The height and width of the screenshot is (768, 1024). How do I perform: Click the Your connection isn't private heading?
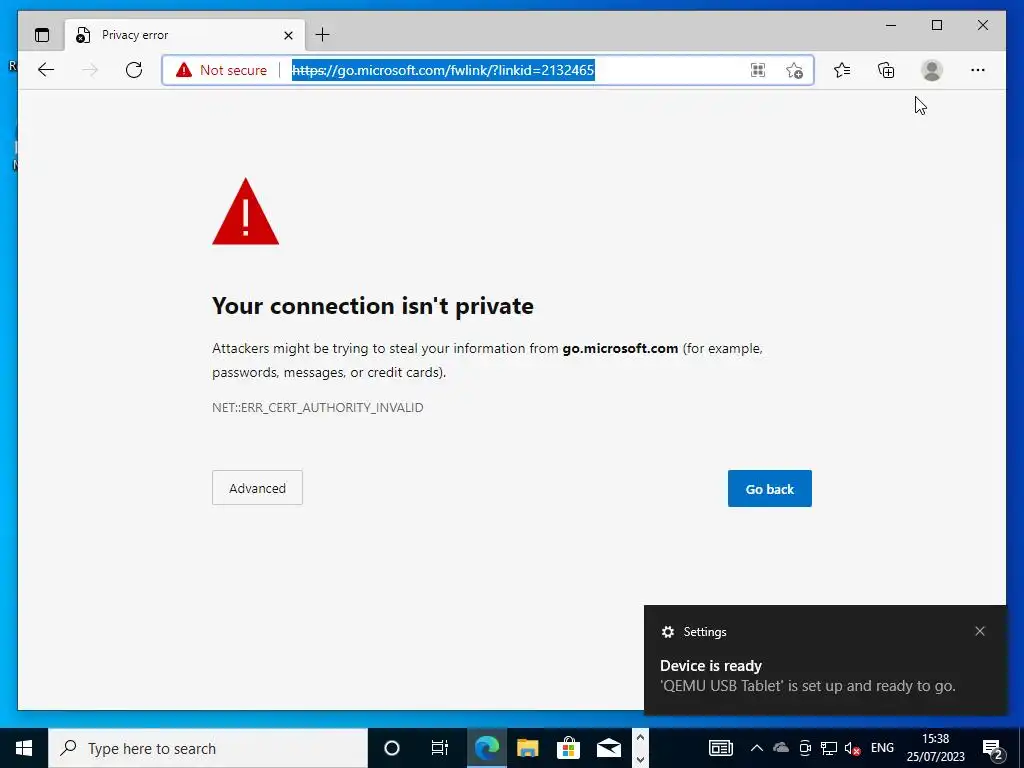373,306
